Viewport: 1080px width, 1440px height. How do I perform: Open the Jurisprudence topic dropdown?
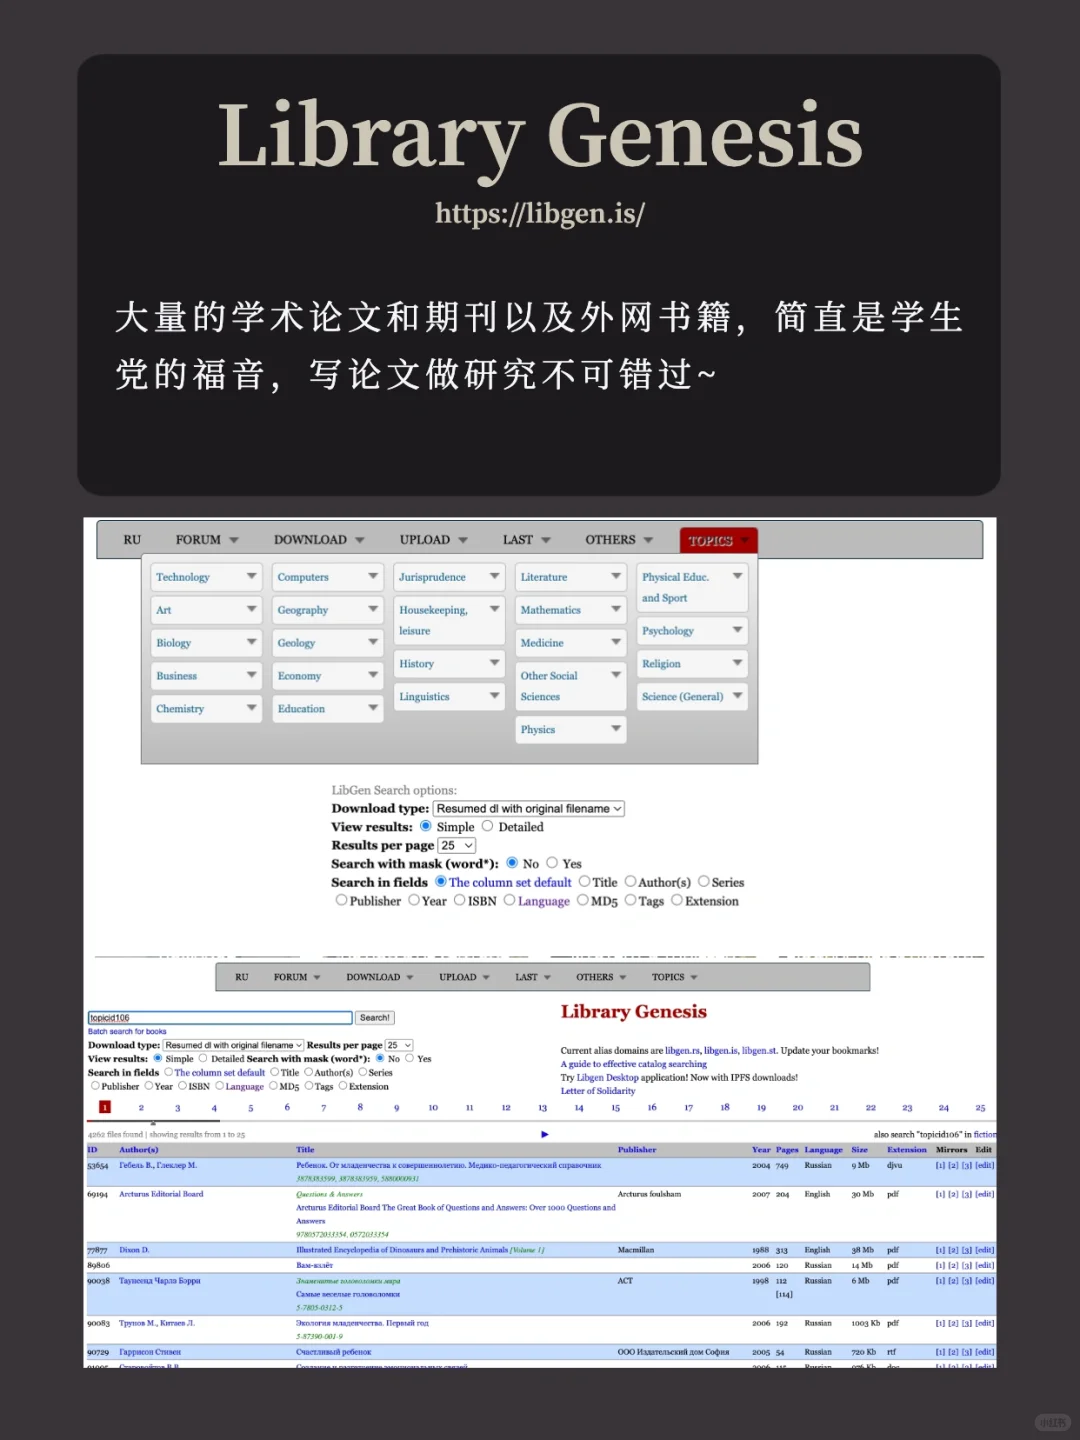[x=449, y=577]
